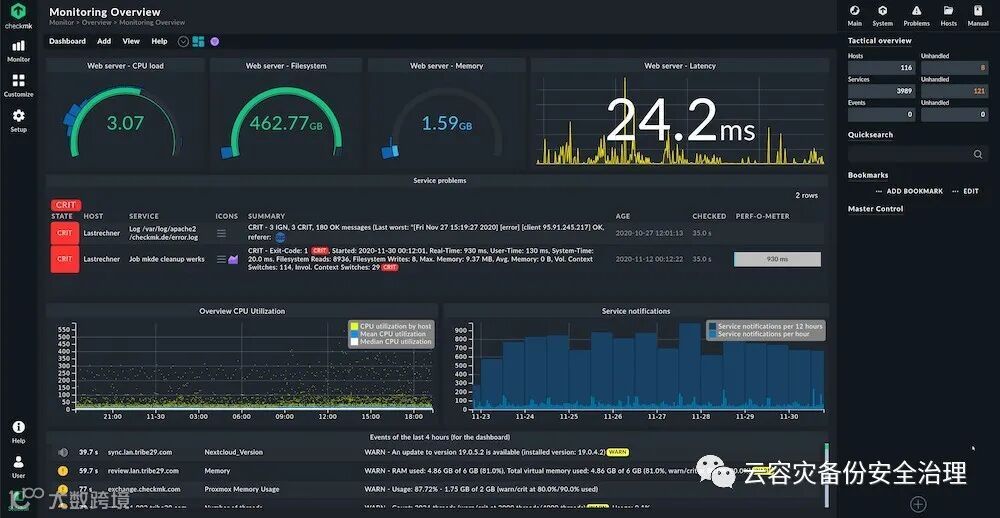1000x518 pixels.
Task: Sort by the SERVICE column header
Action: tap(143, 216)
